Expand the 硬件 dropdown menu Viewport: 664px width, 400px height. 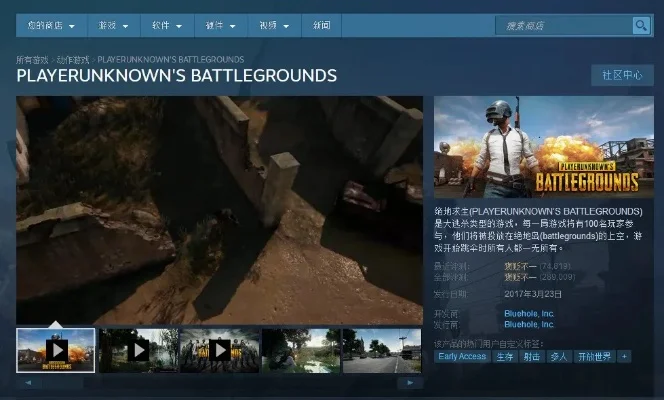[221, 26]
